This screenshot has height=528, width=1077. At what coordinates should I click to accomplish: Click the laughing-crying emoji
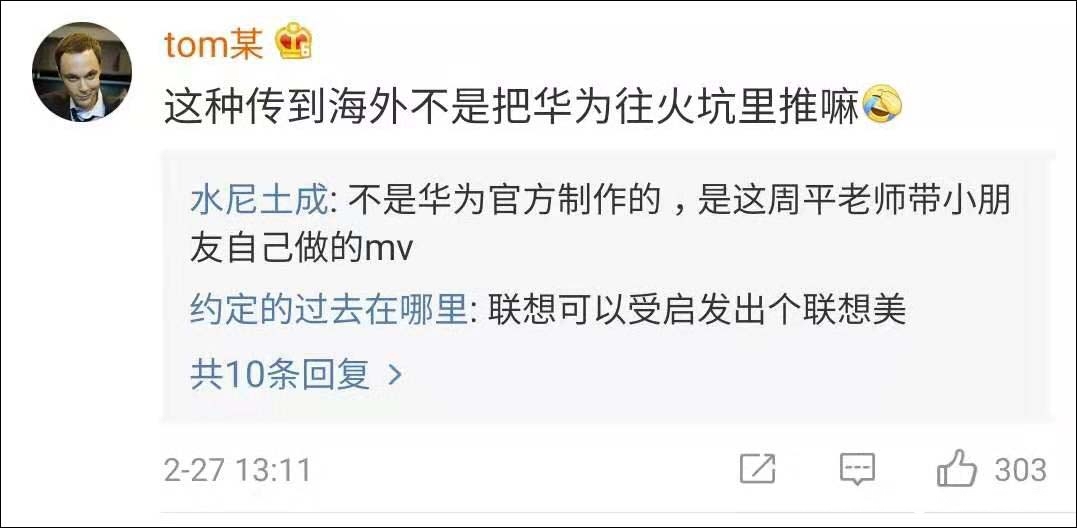coord(881,104)
